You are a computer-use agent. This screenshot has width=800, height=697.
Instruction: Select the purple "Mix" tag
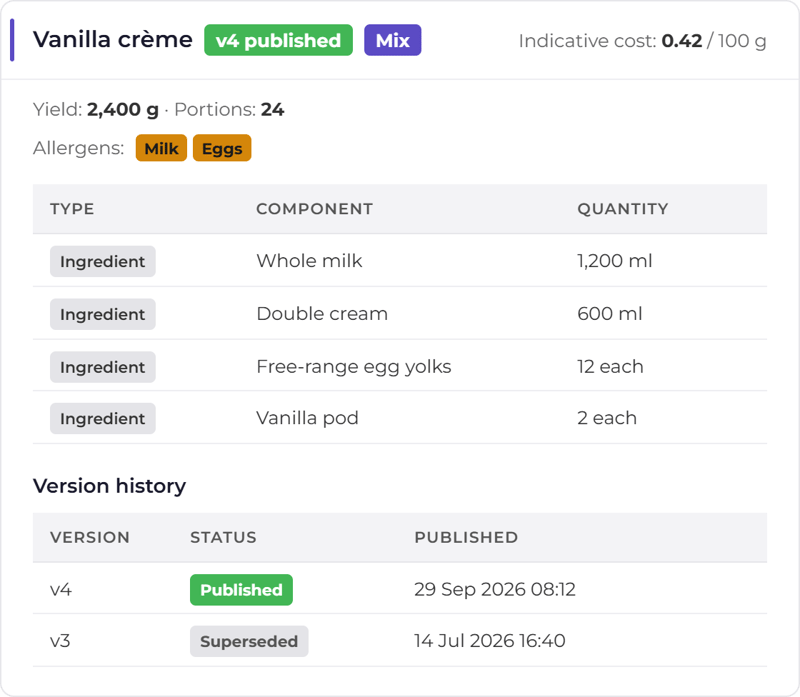point(392,40)
